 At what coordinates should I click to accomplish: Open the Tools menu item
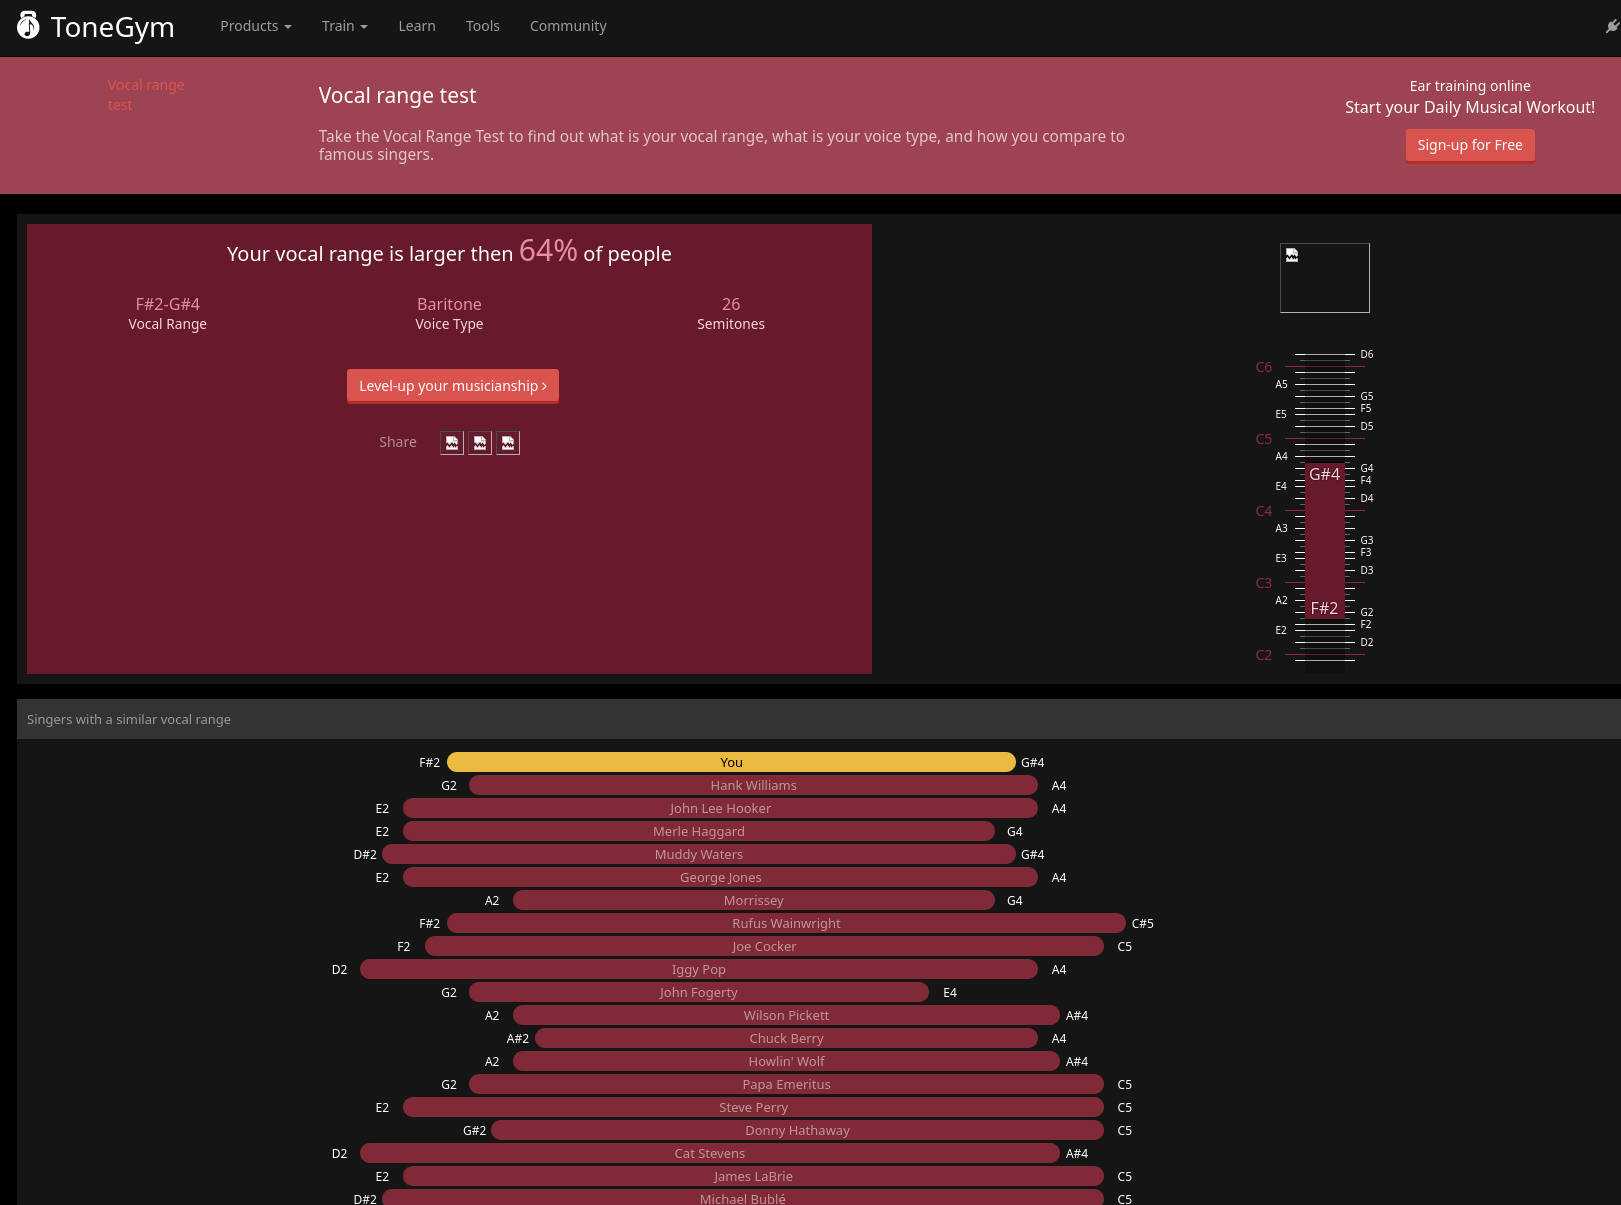pos(483,26)
